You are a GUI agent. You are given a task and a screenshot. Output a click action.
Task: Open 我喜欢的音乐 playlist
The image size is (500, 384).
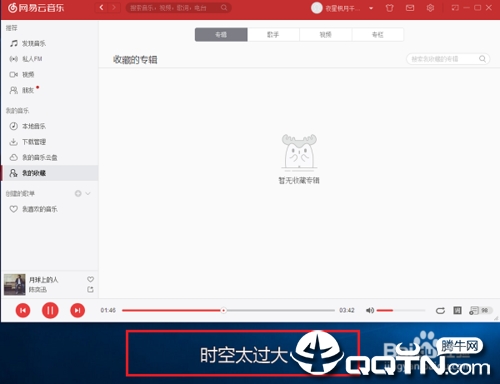[x=49, y=209]
